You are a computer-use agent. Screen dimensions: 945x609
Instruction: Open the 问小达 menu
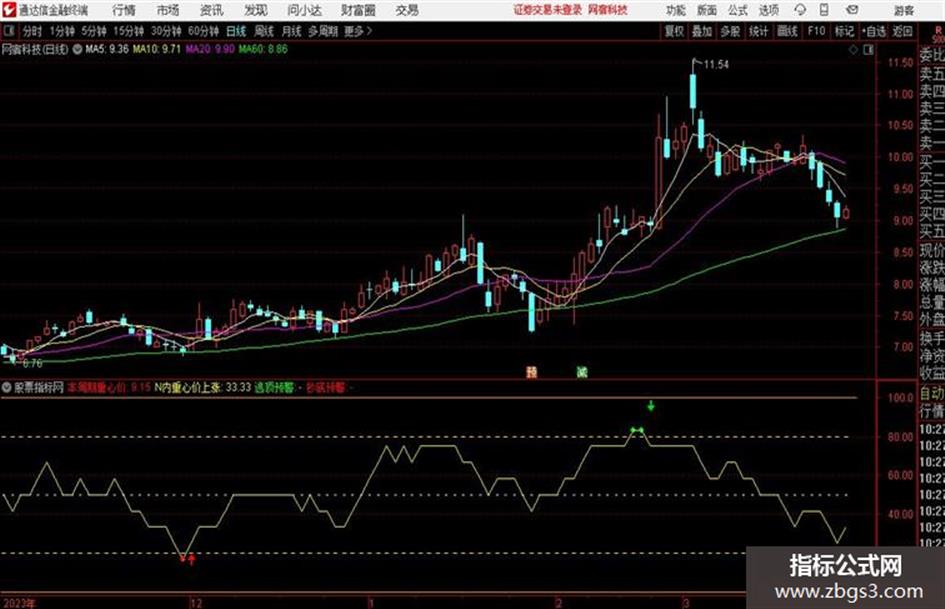pos(304,10)
